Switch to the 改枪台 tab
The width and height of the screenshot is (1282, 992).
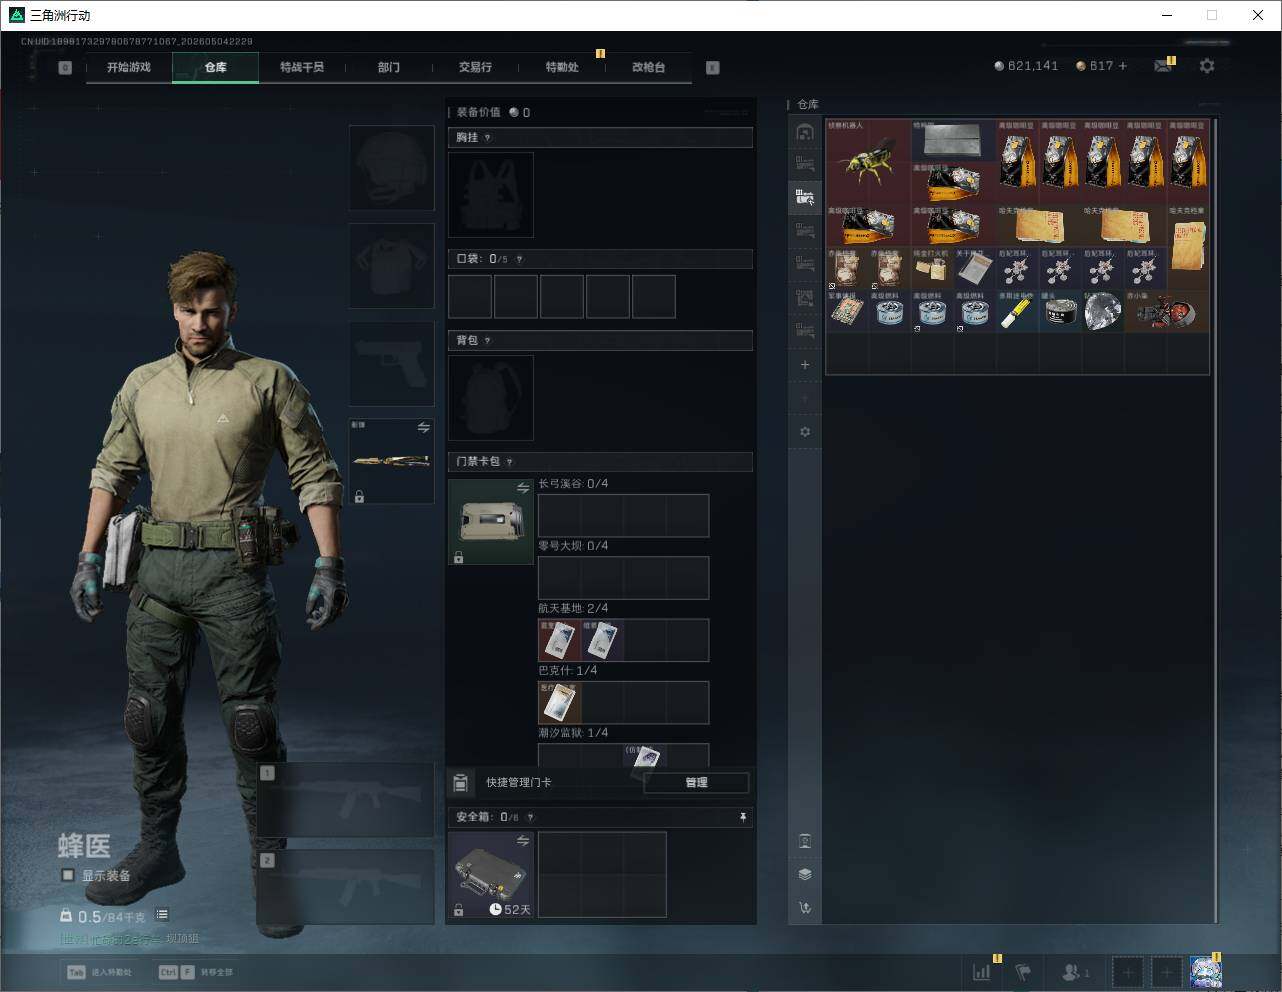pos(648,67)
